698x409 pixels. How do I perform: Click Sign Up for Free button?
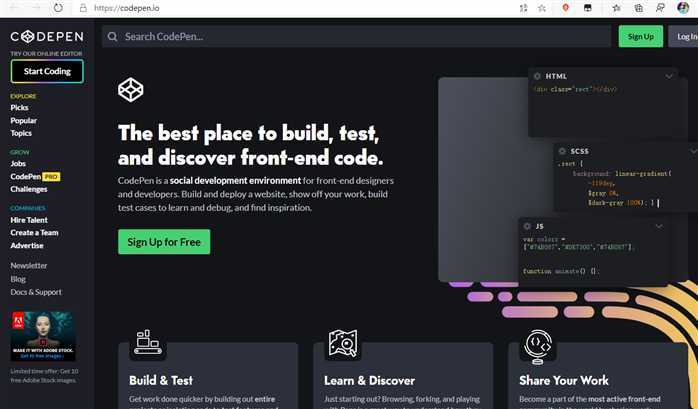pyautogui.click(x=164, y=242)
